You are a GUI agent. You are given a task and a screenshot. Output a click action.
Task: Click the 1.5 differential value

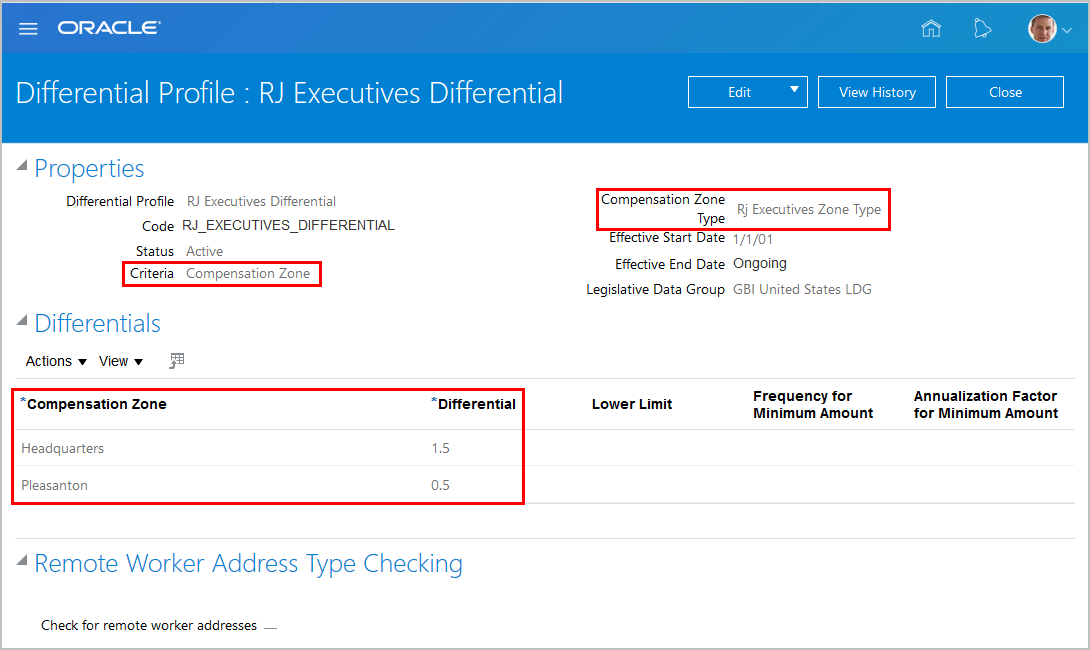pyautogui.click(x=440, y=448)
